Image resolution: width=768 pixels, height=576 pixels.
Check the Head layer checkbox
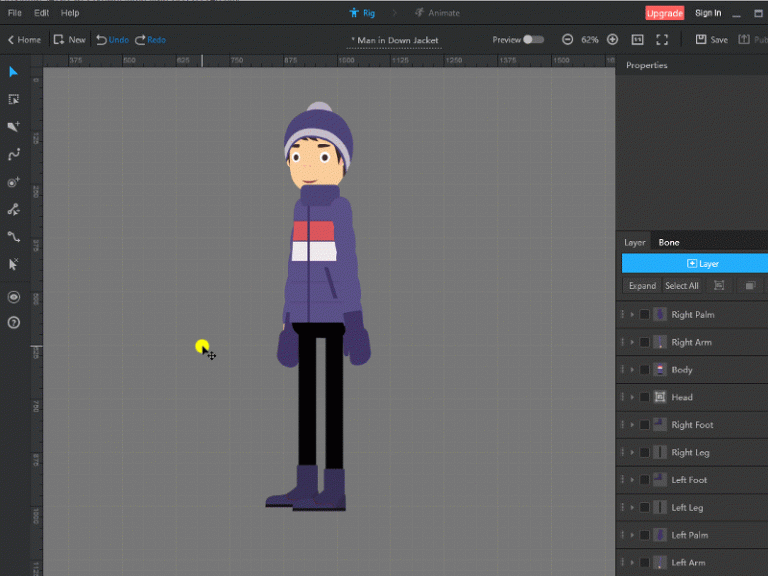[644, 397]
